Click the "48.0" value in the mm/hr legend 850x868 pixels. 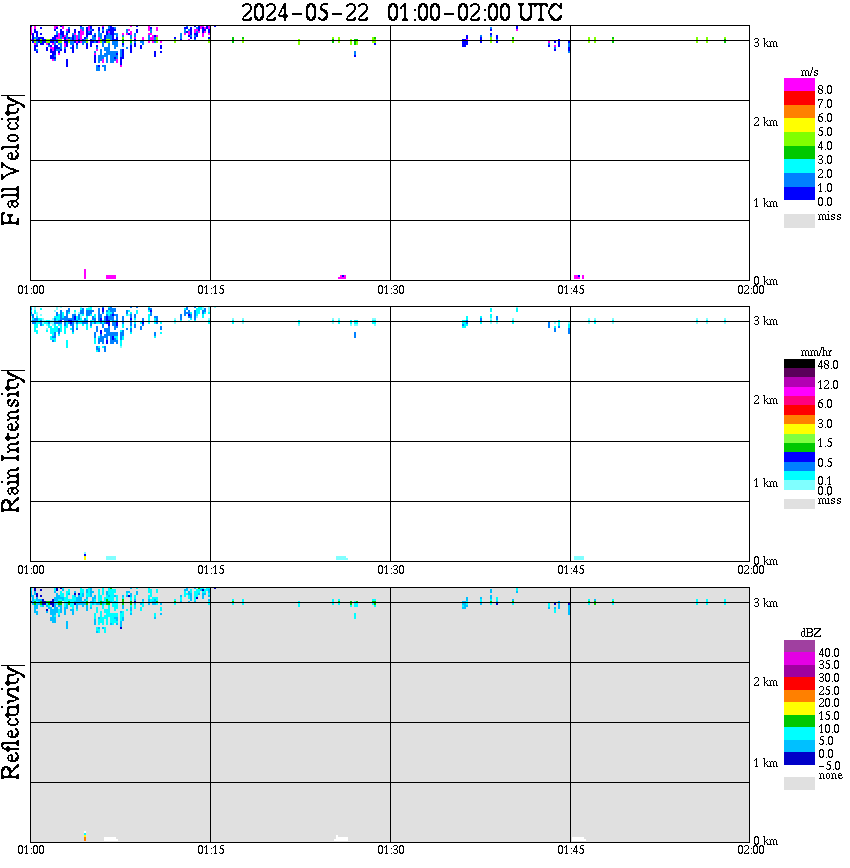pos(828,365)
